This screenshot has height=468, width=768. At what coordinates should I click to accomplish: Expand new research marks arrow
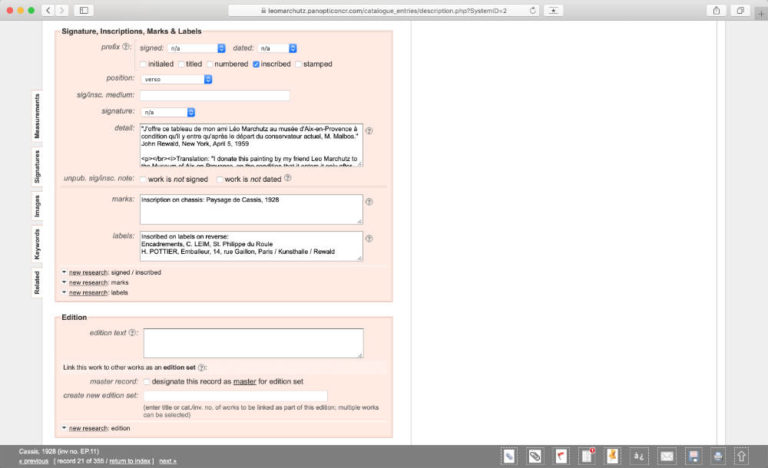64,282
